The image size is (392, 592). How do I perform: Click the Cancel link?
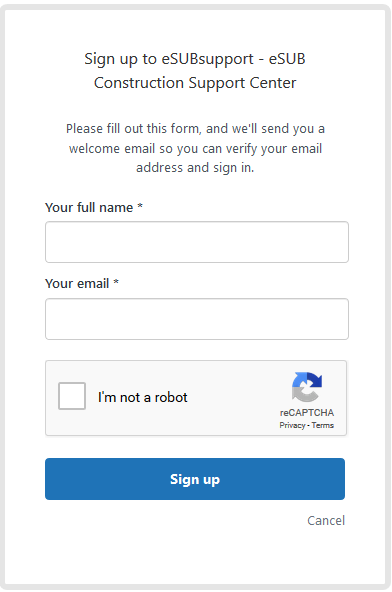326,521
